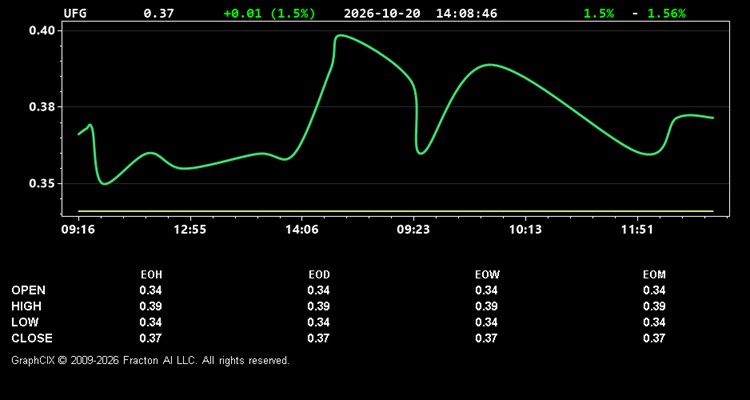750x400 pixels.
Task: Select the 14:06 time axis label
Action: 302,230
